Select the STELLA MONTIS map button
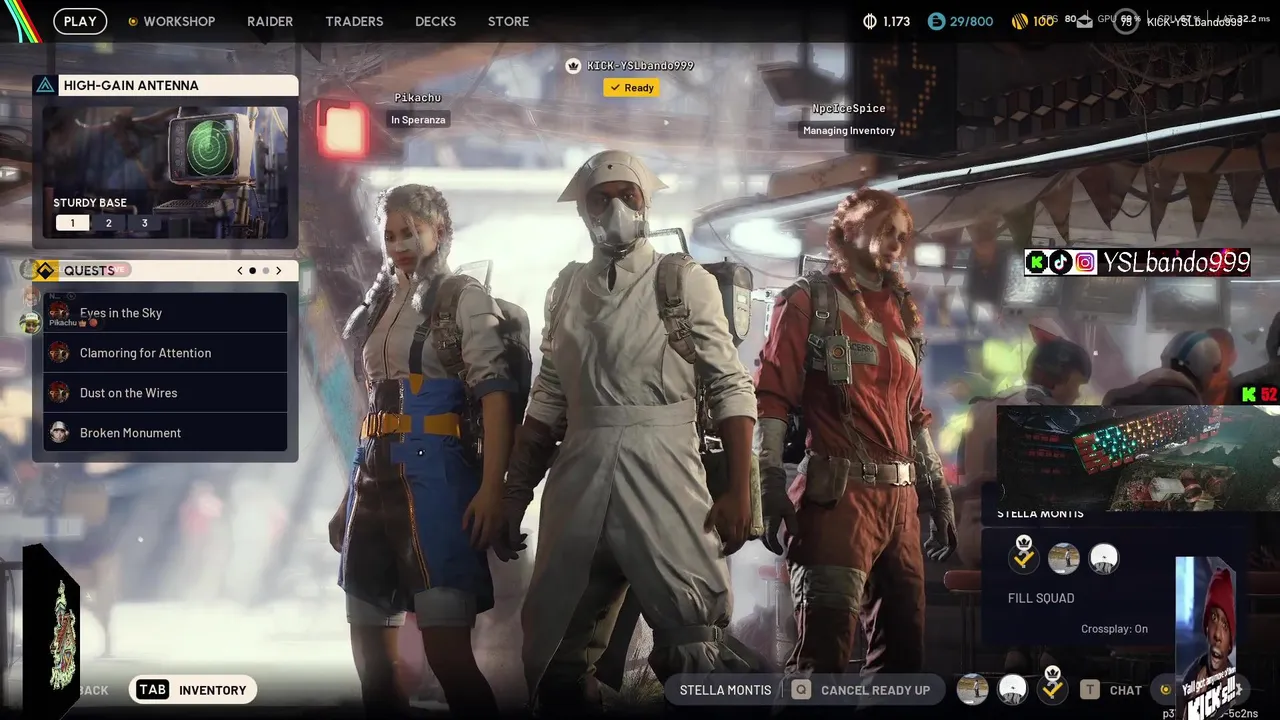Image resolution: width=1280 pixels, height=720 pixels. pos(725,690)
